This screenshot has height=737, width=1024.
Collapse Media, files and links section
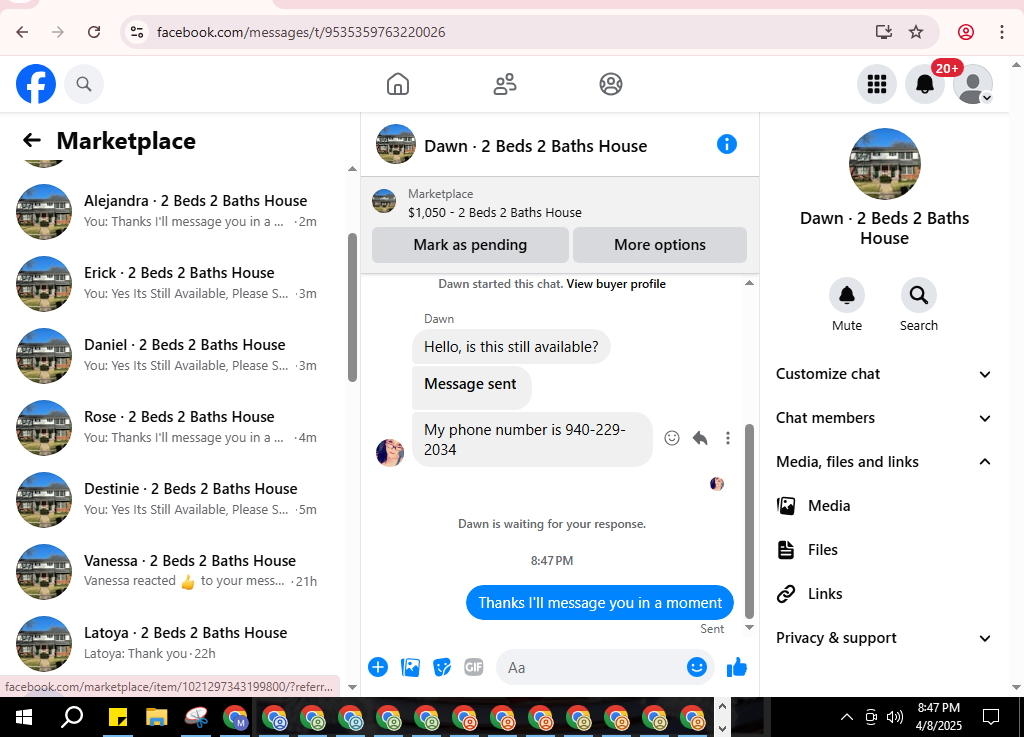coord(884,462)
